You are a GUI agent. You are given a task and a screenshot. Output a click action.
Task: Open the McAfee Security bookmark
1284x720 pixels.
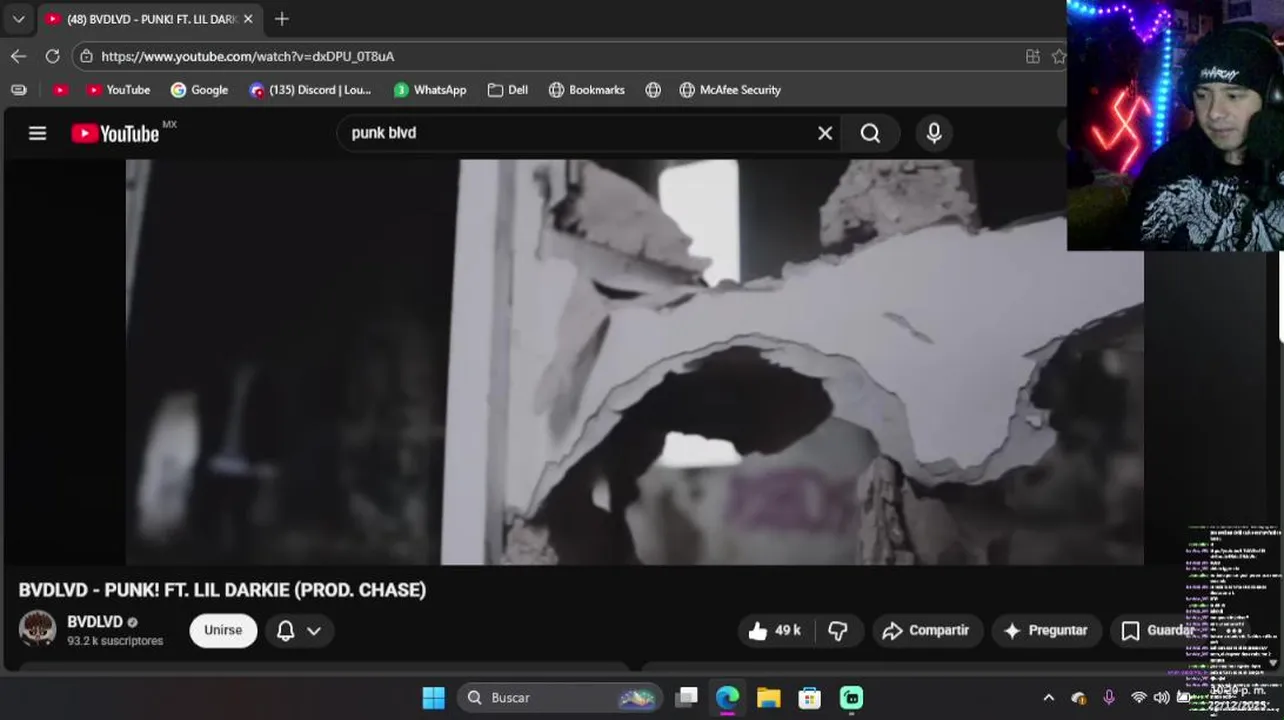pyautogui.click(x=730, y=90)
